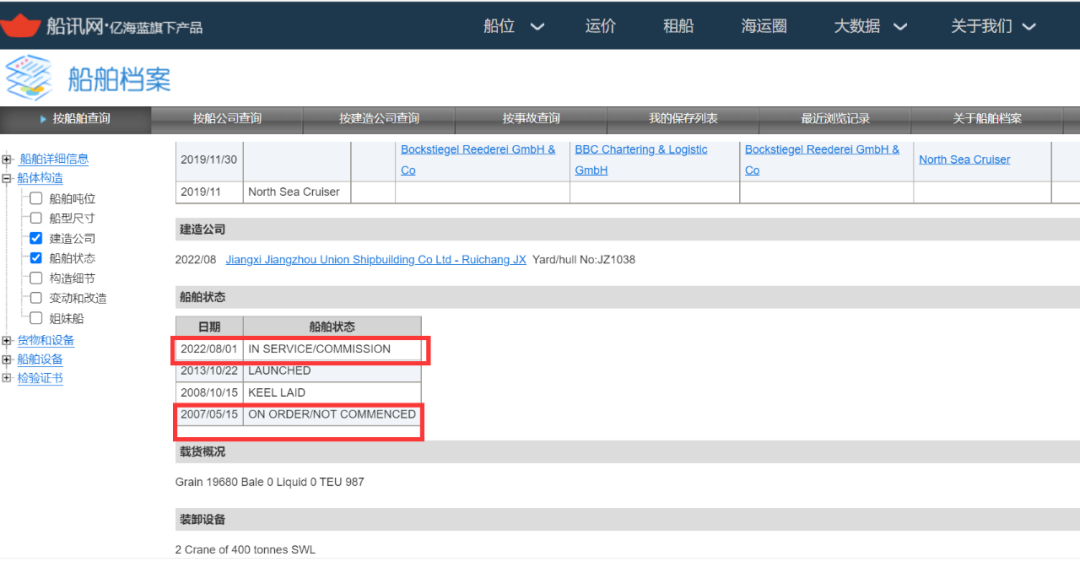Expand the 货物和设备 tree node

coord(8,341)
